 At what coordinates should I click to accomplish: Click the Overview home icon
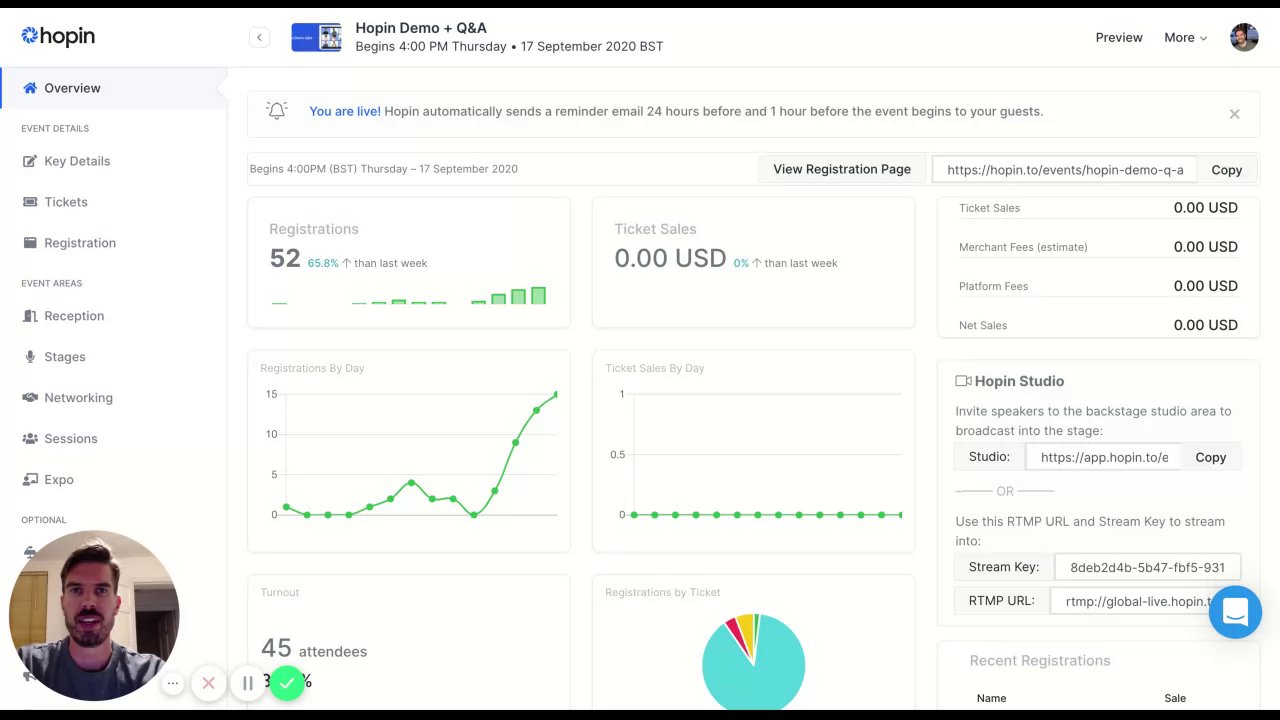tap(30, 88)
